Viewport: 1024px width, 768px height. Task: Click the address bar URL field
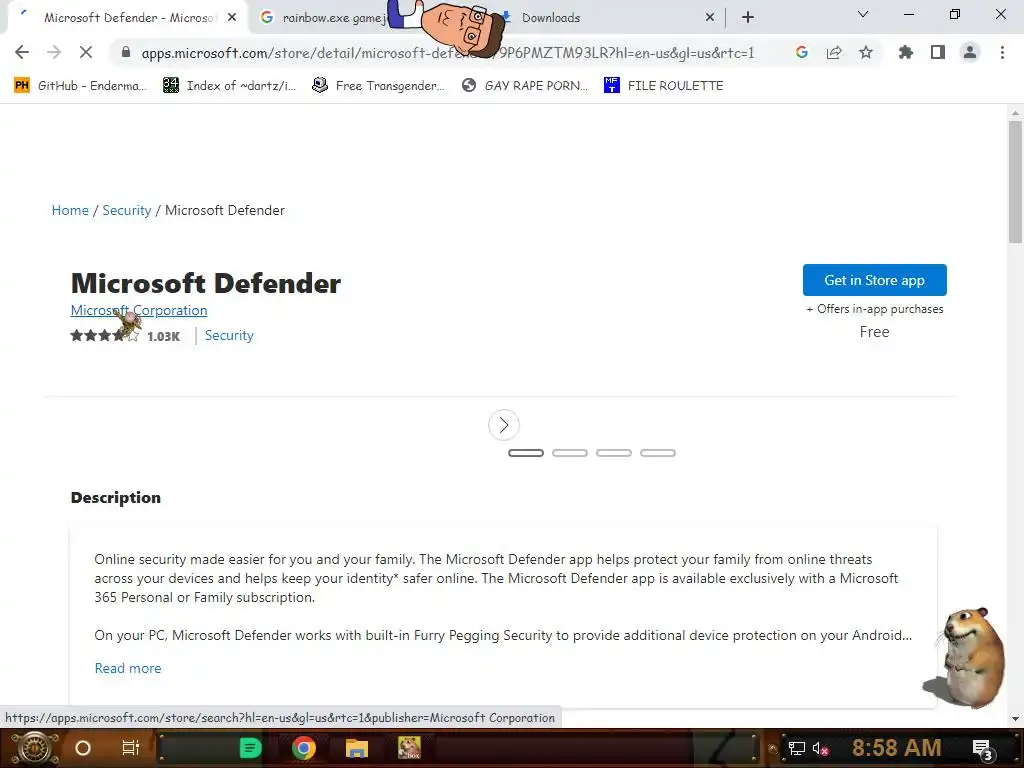tap(447, 53)
